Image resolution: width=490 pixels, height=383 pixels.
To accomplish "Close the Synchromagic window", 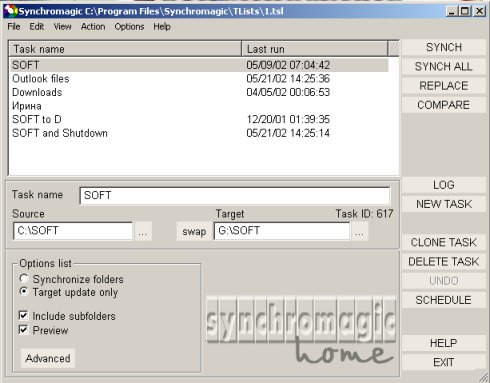I will point(479,11).
